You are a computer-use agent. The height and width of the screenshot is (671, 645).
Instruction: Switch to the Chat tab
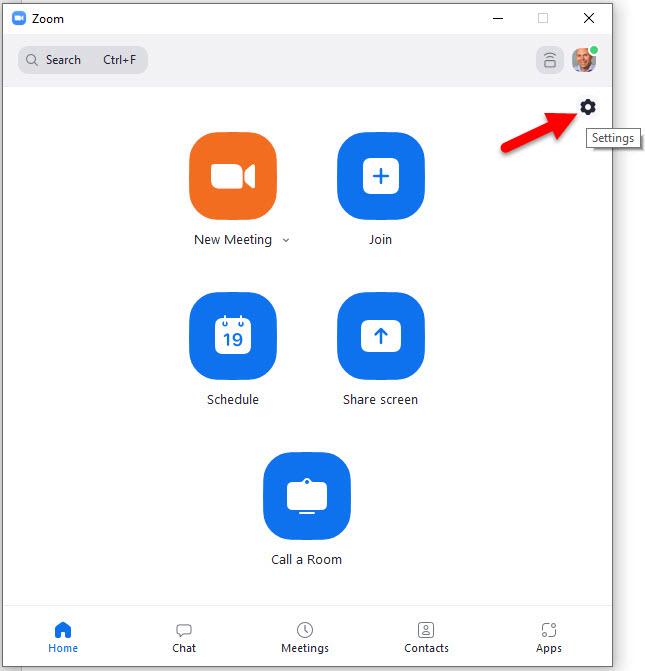coord(184,637)
